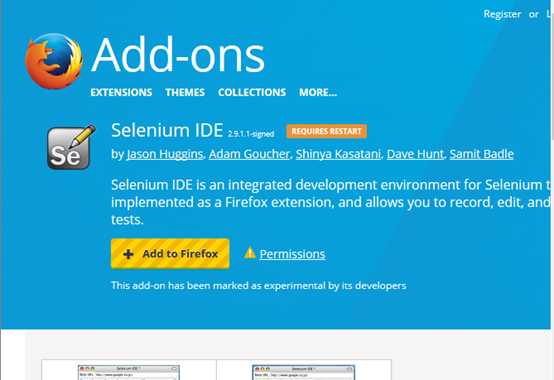
Task: Open author Dave Hunt profile
Action: pos(415,154)
